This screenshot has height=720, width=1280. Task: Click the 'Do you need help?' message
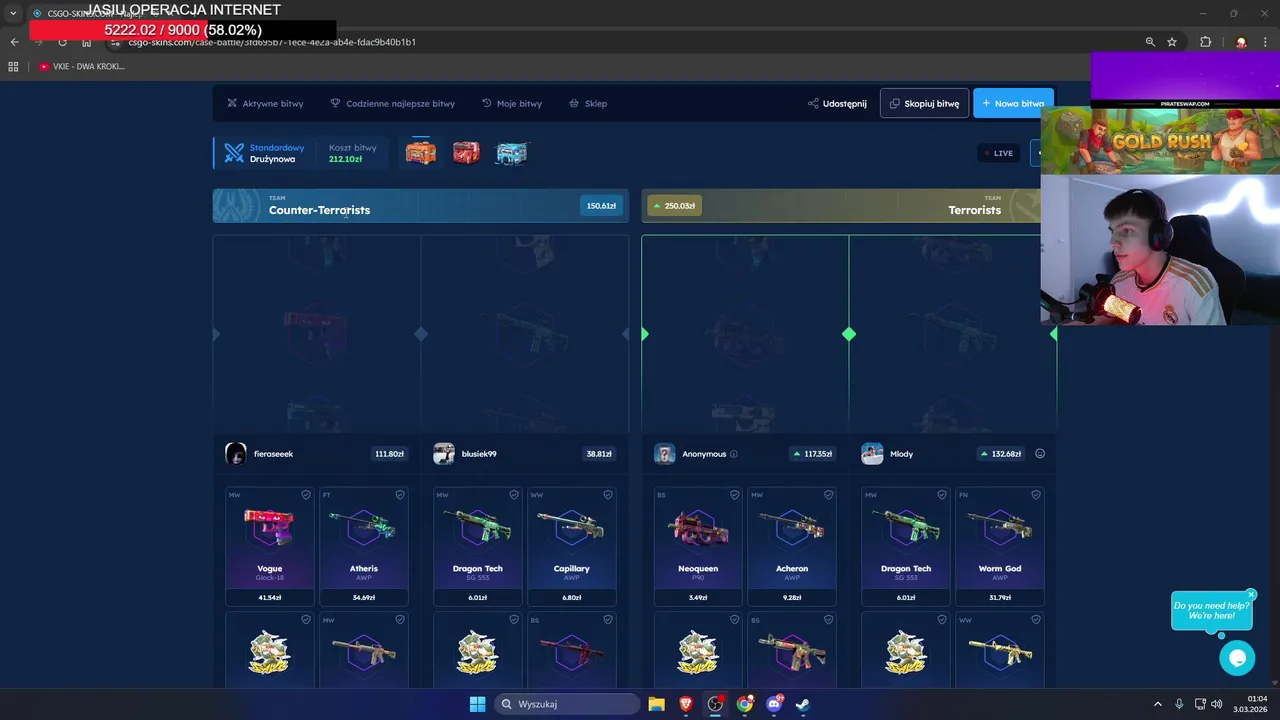tap(1211, 611)
